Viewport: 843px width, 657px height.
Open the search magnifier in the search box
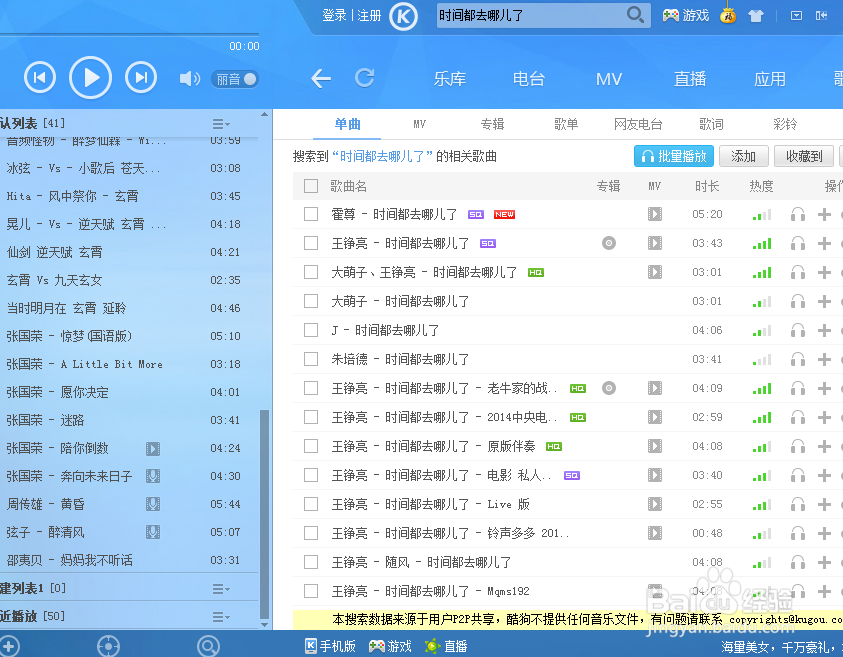(634, 16)
